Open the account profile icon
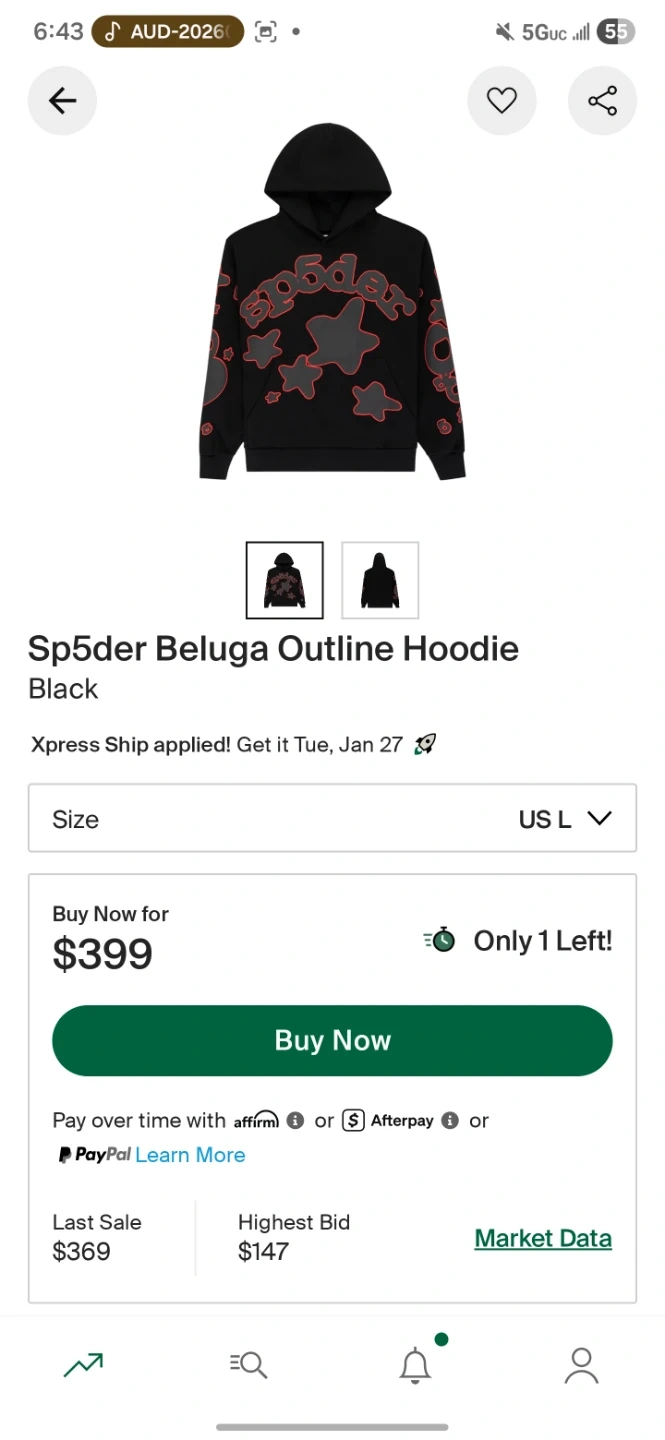 tap(581, 1364)
